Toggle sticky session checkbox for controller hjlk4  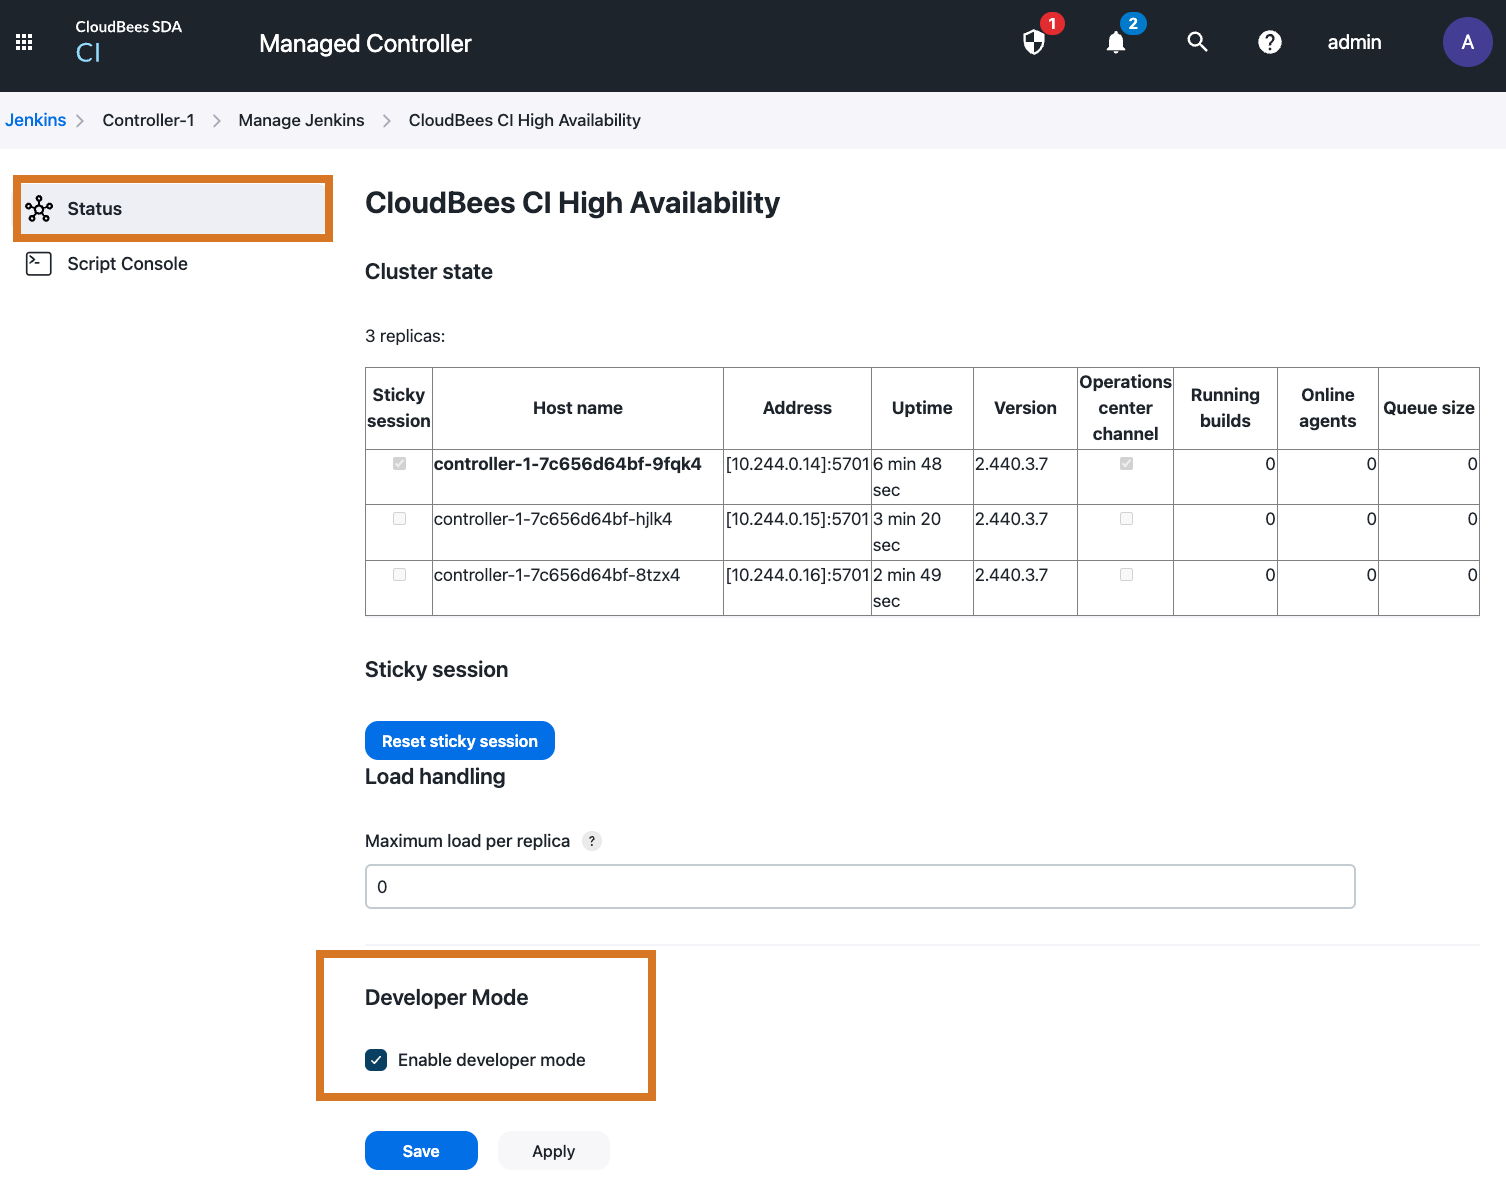coord(399,519)
